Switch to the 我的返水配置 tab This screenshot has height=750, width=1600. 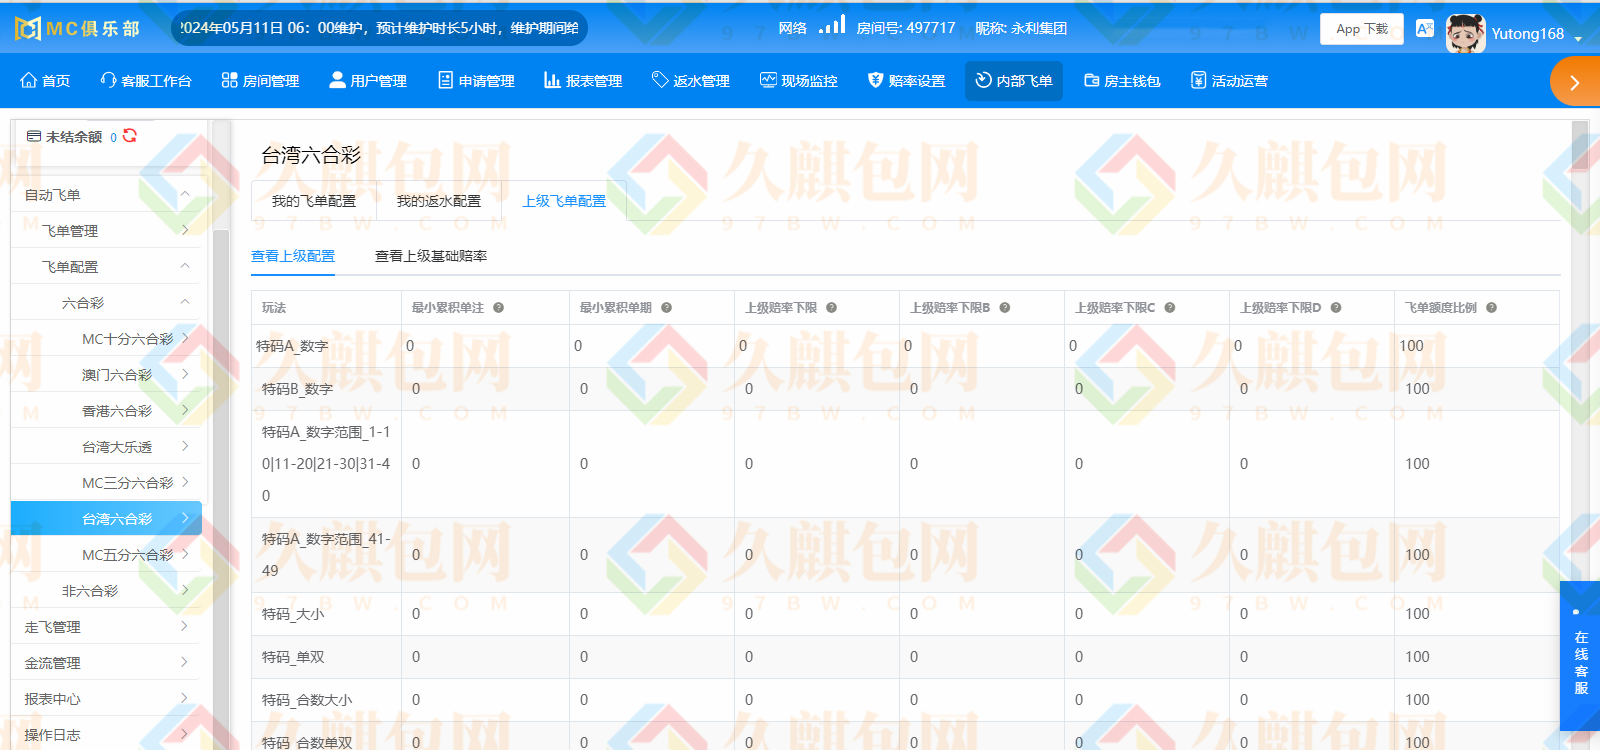439,201
